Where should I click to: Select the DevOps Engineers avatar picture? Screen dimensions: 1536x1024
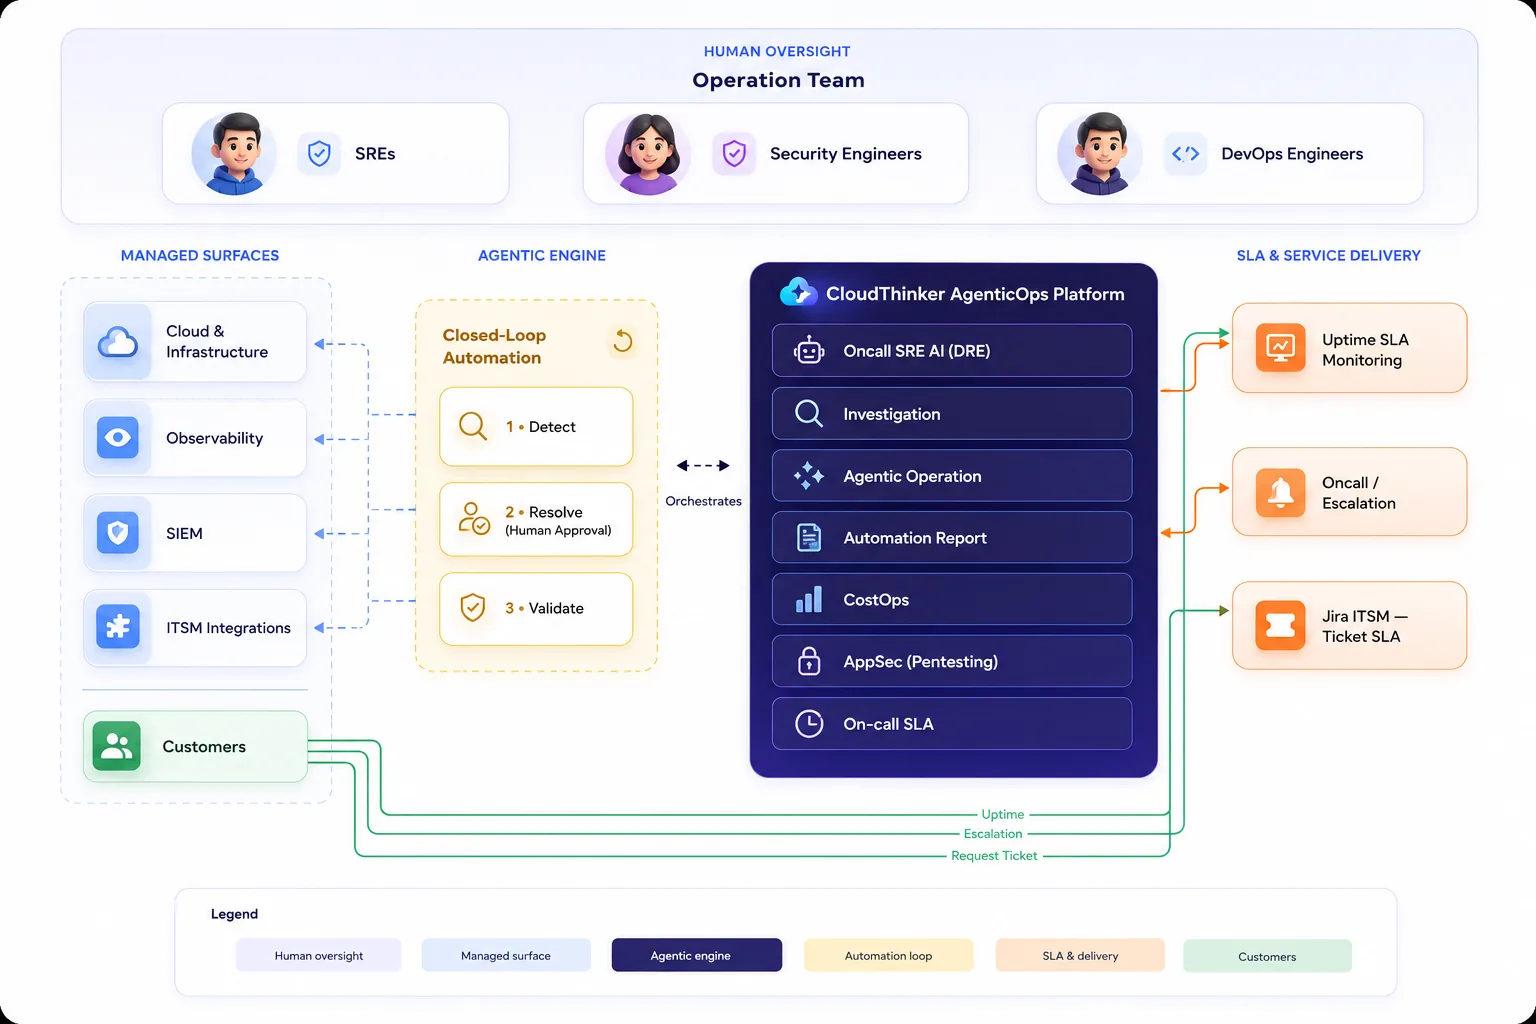[1100, 153]
